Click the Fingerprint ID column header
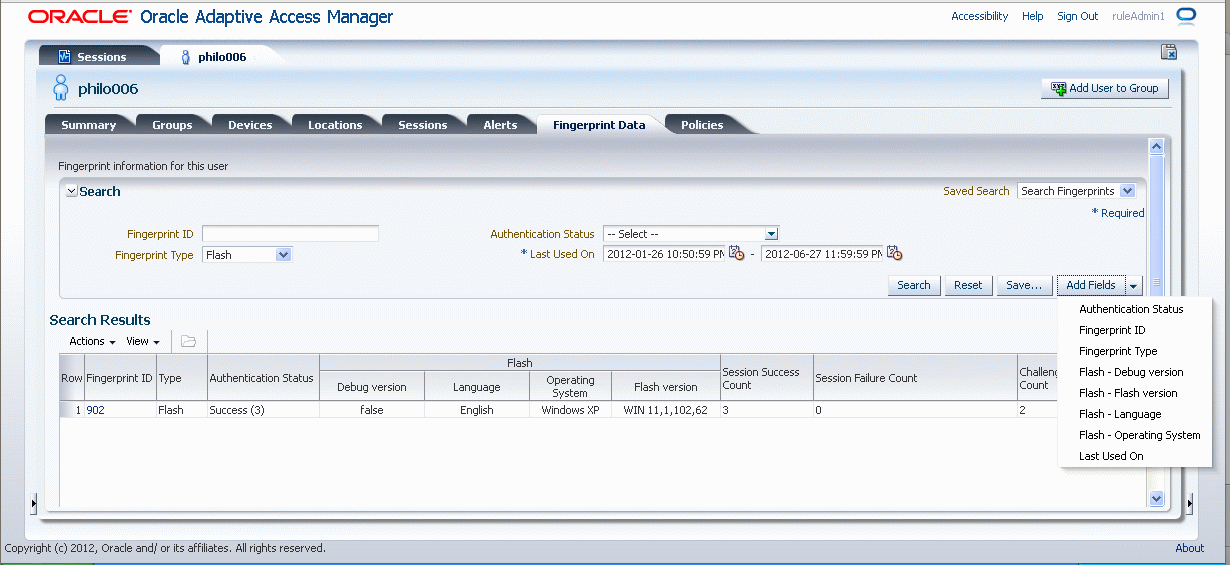 [x=120, y=378]
